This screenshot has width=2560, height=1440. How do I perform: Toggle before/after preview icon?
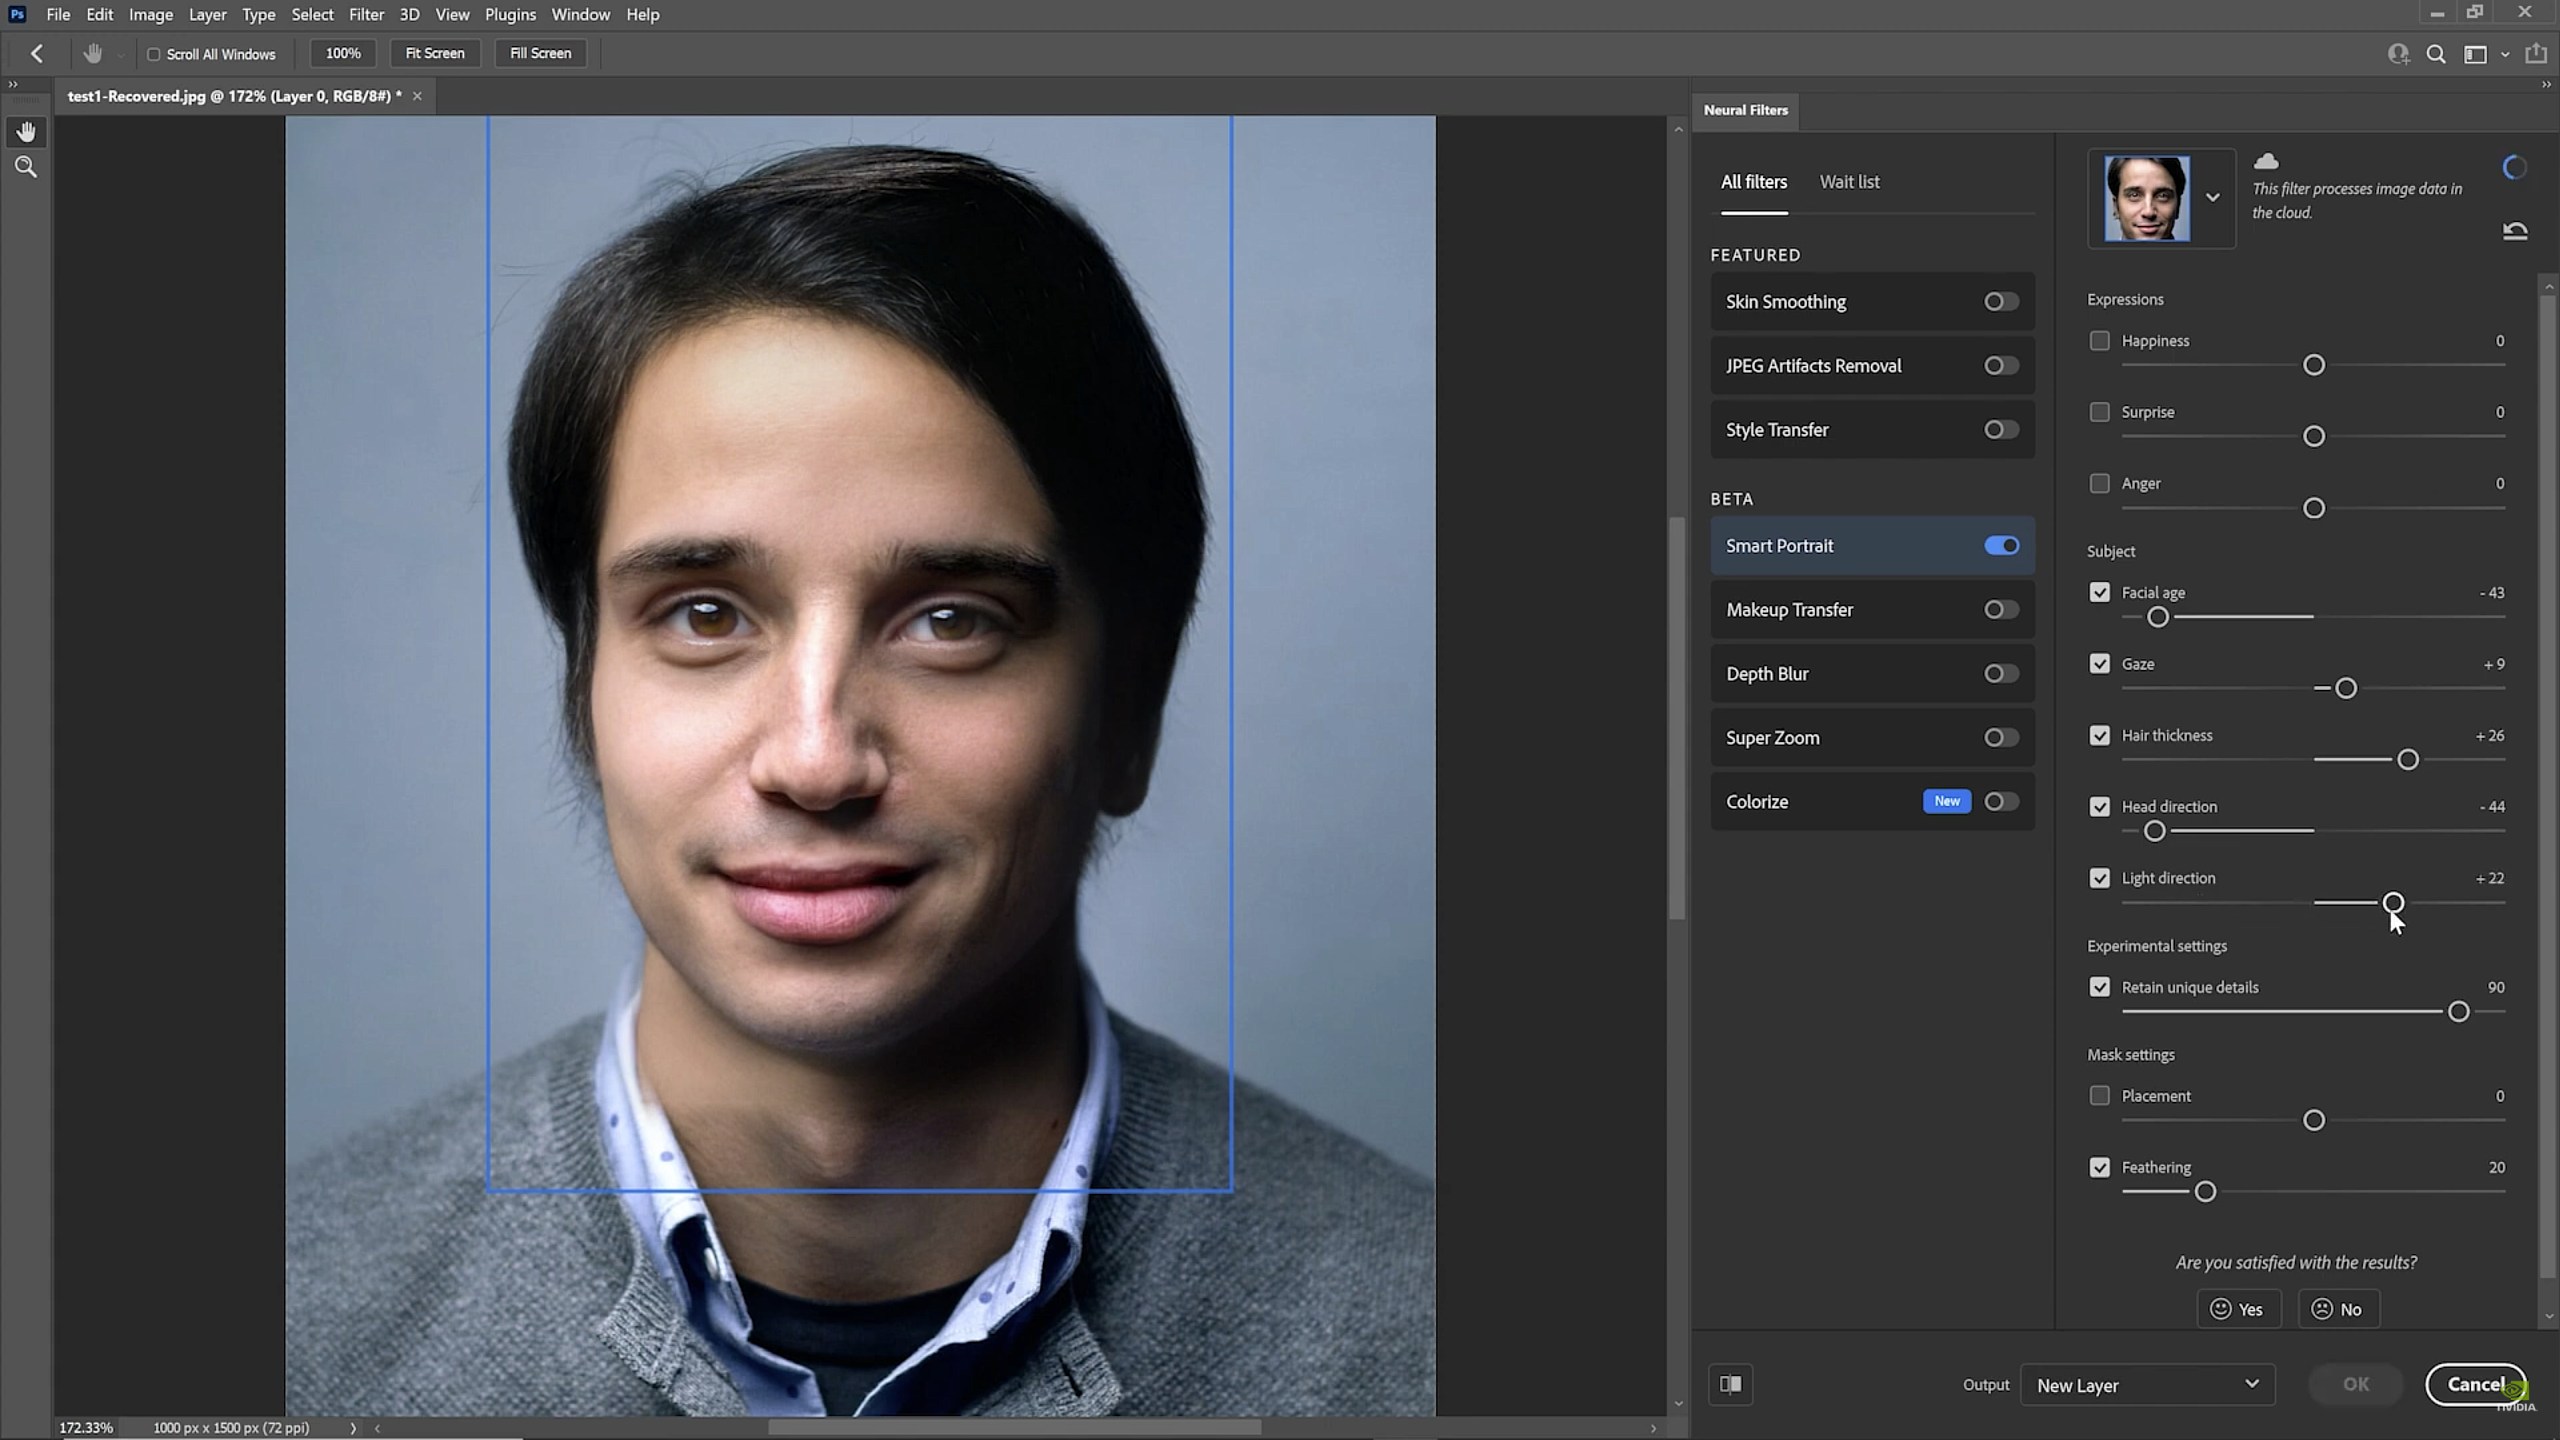(x=1731, y=1385)
